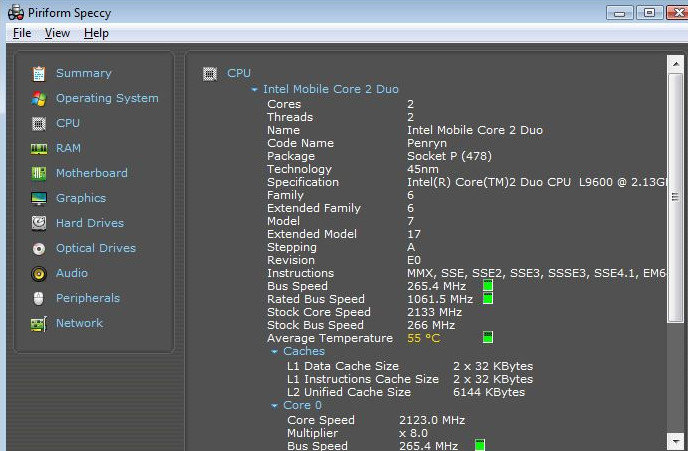Click the Peripherals mouse icon
688x451 pixels.
coord(39,298)
